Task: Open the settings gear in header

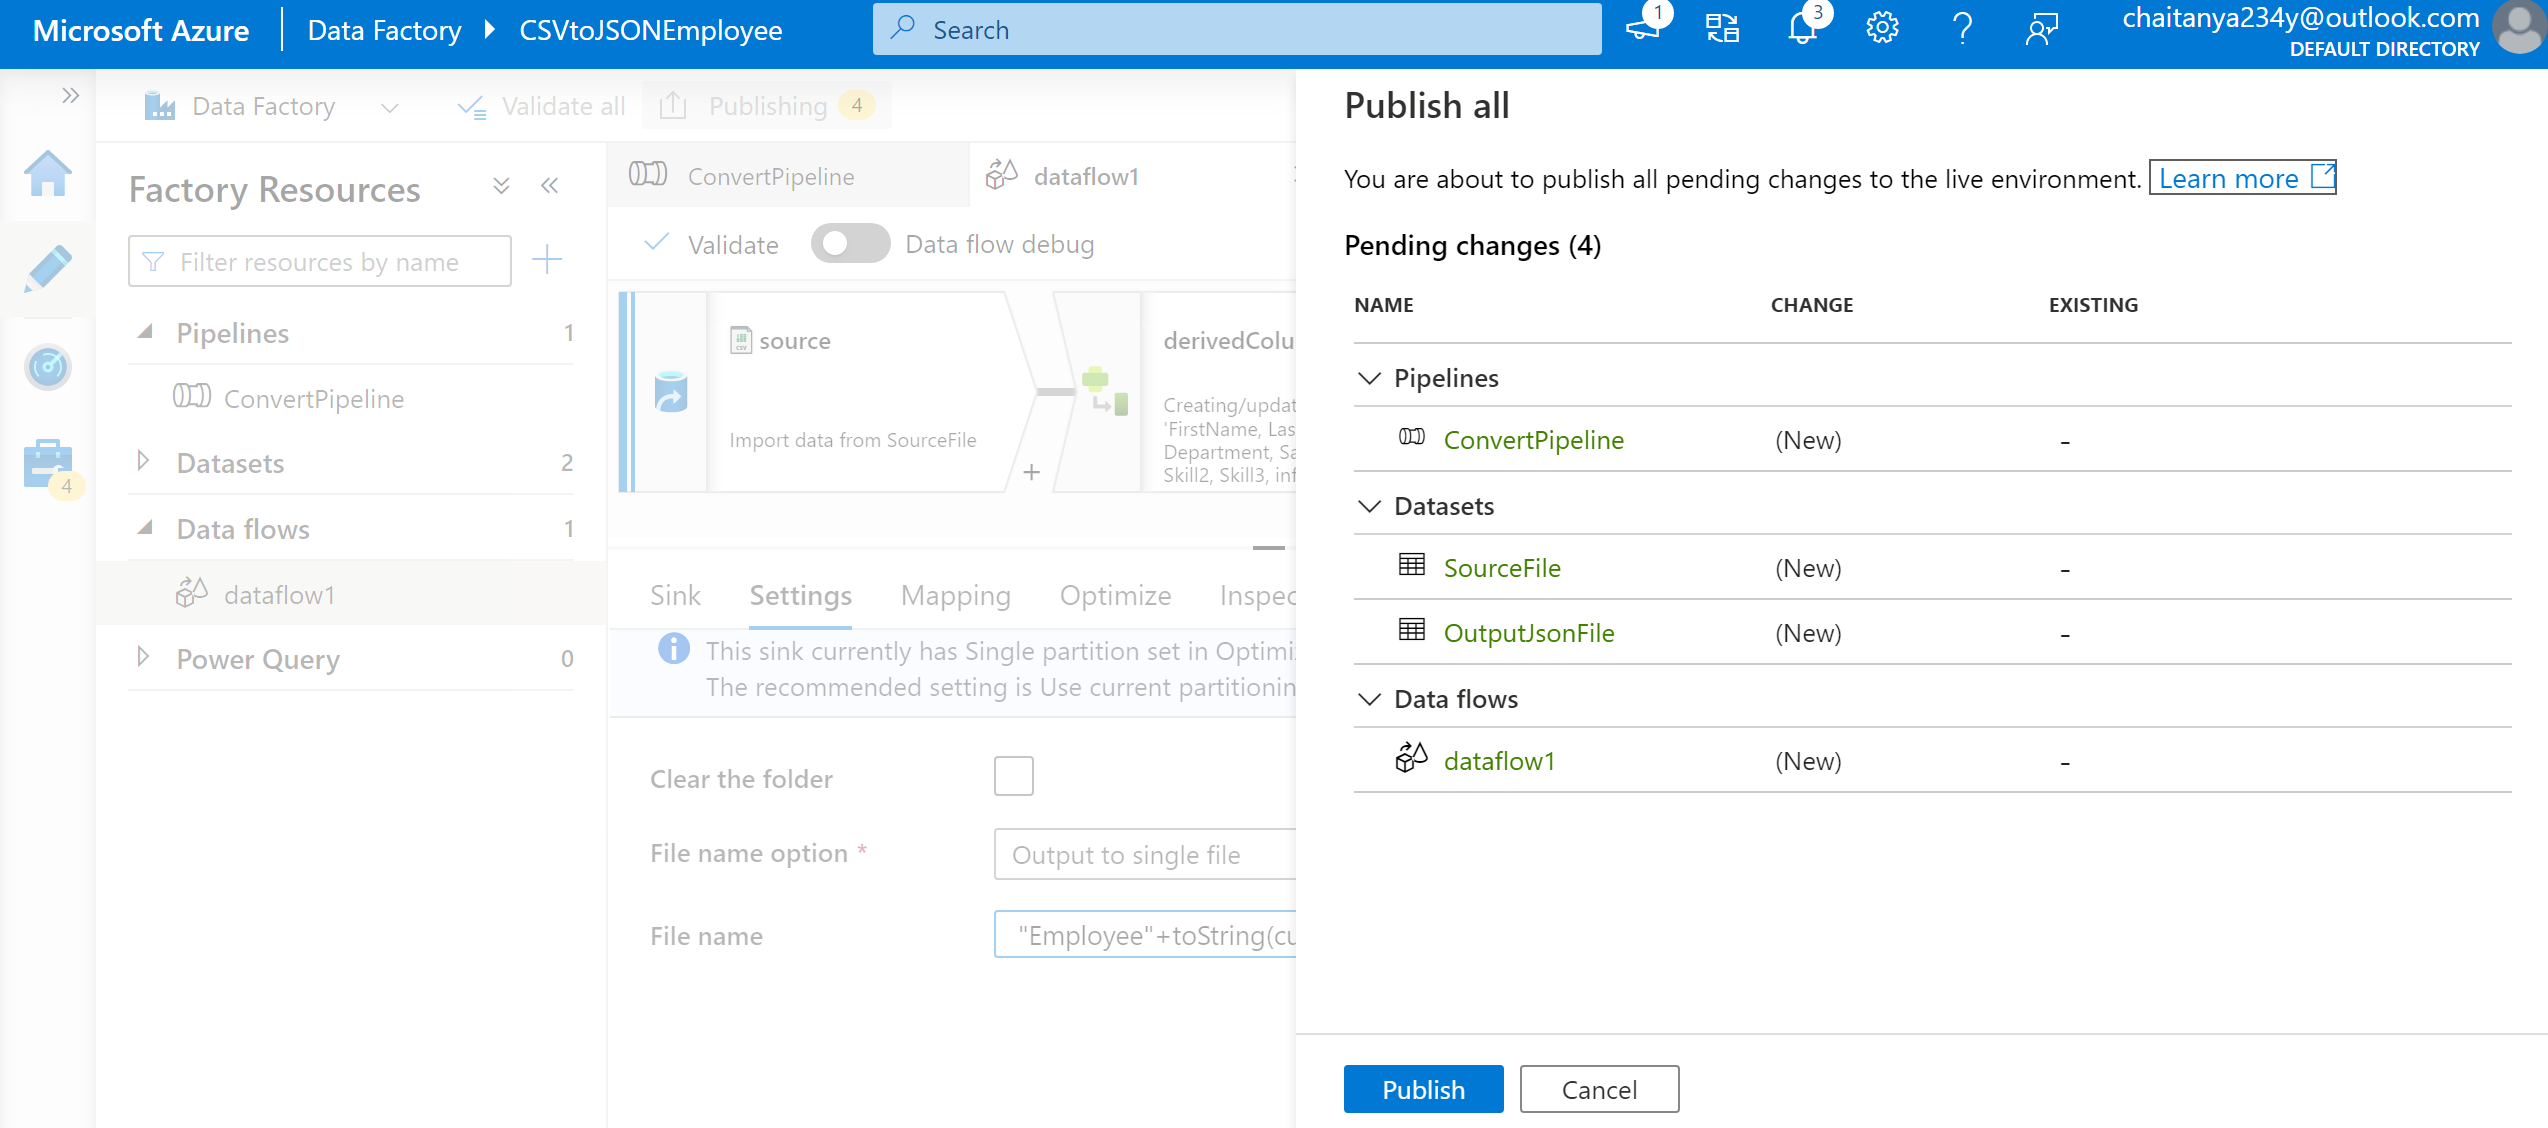Action: coord(1882,28)
